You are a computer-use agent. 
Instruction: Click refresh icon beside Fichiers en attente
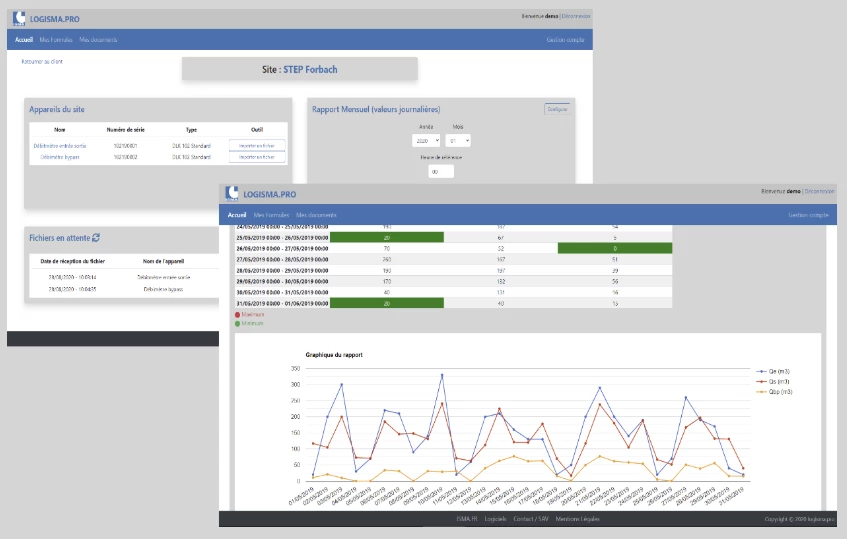[96, 237]
